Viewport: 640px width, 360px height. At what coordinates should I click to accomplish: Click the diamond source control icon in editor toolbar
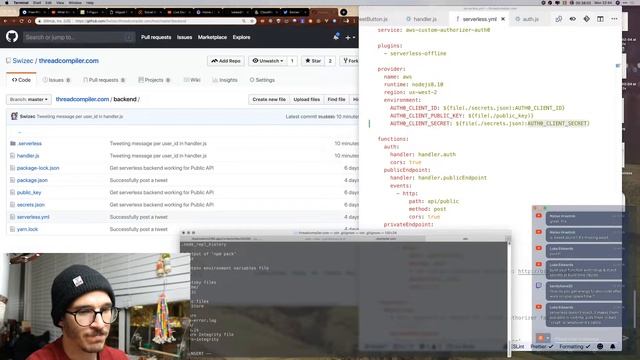point(587,19)
